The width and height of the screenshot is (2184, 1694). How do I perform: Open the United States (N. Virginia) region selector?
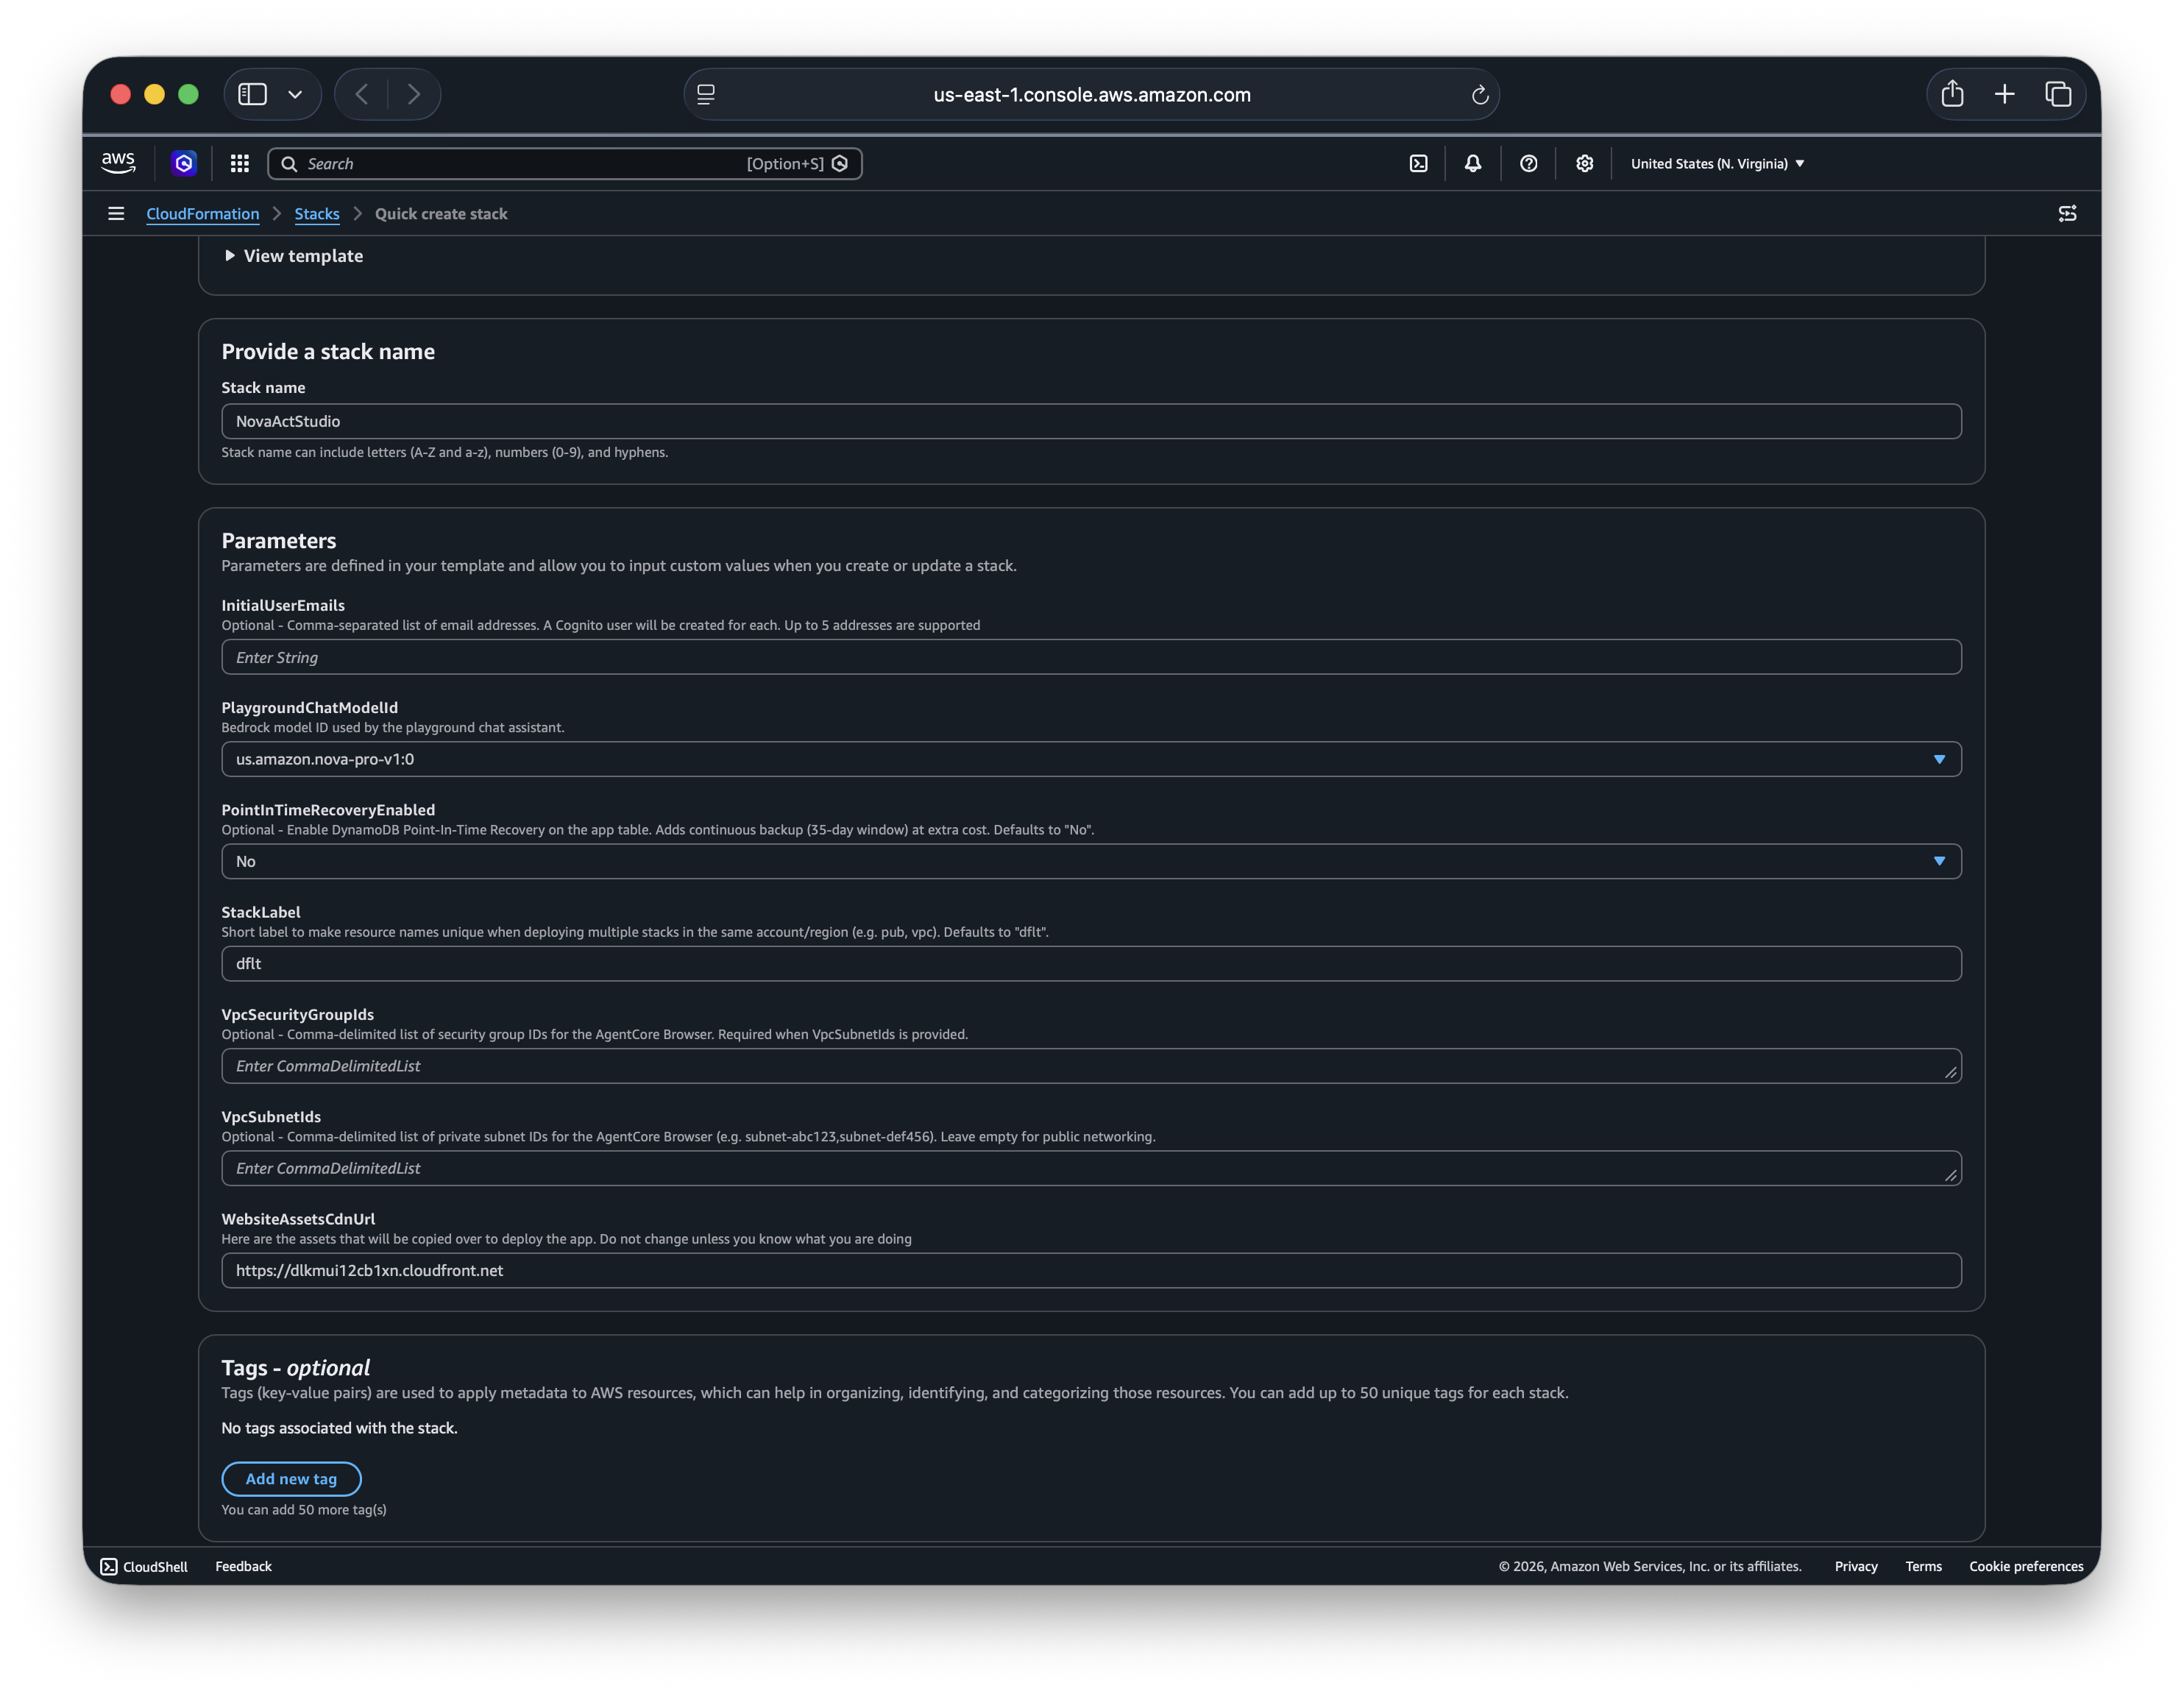tap(1717, 163)
